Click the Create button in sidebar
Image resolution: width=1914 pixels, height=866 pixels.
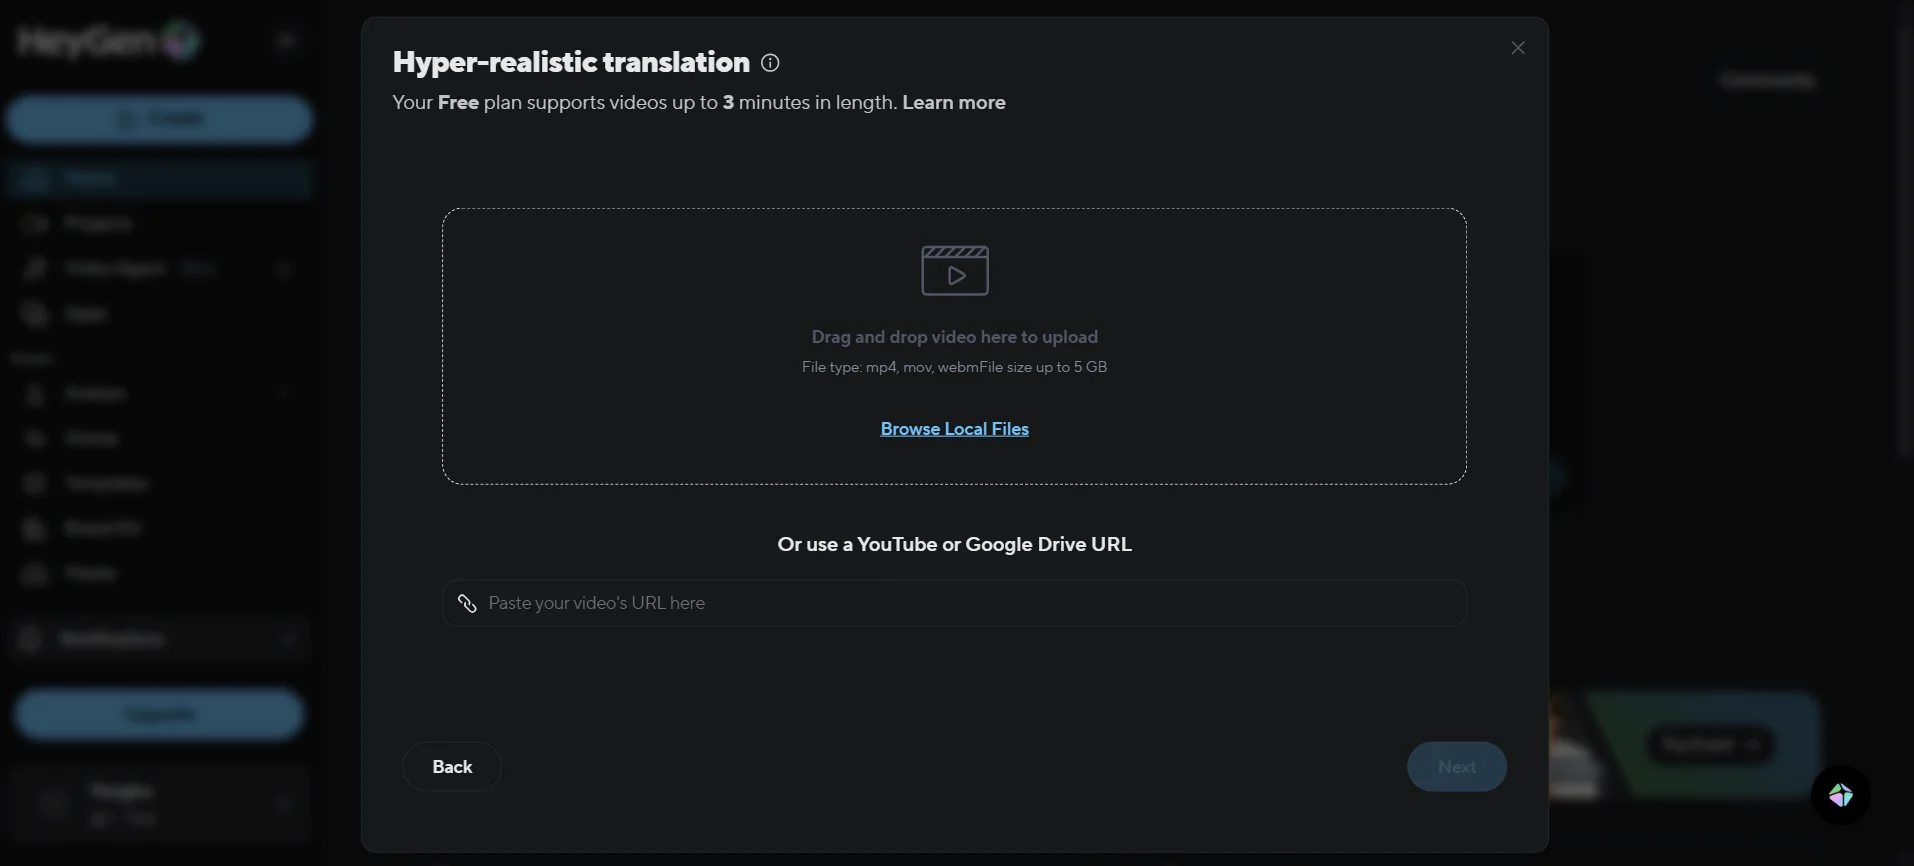point(160,119)
